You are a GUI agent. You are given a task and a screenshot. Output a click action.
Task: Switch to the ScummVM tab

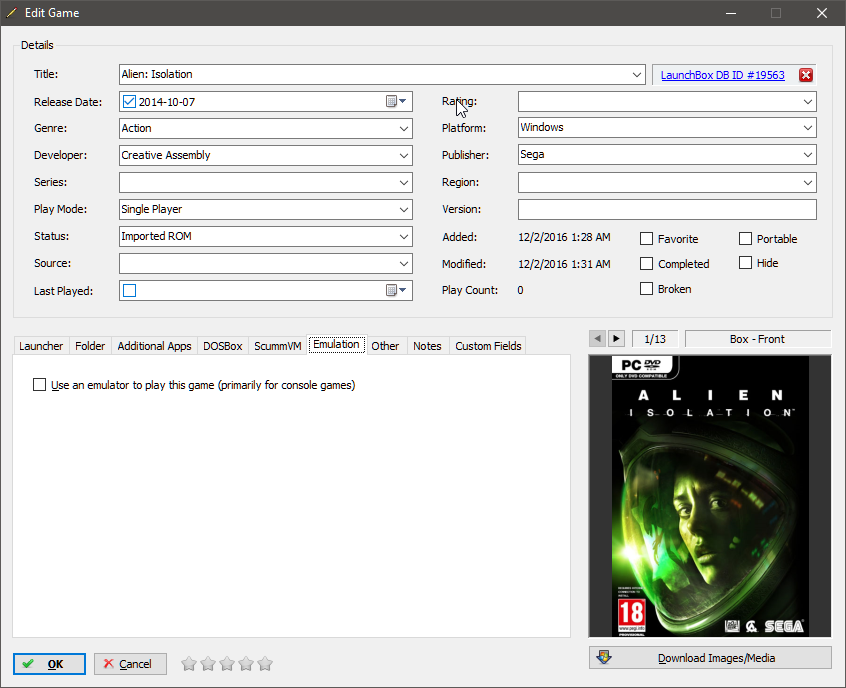(277, 346)
